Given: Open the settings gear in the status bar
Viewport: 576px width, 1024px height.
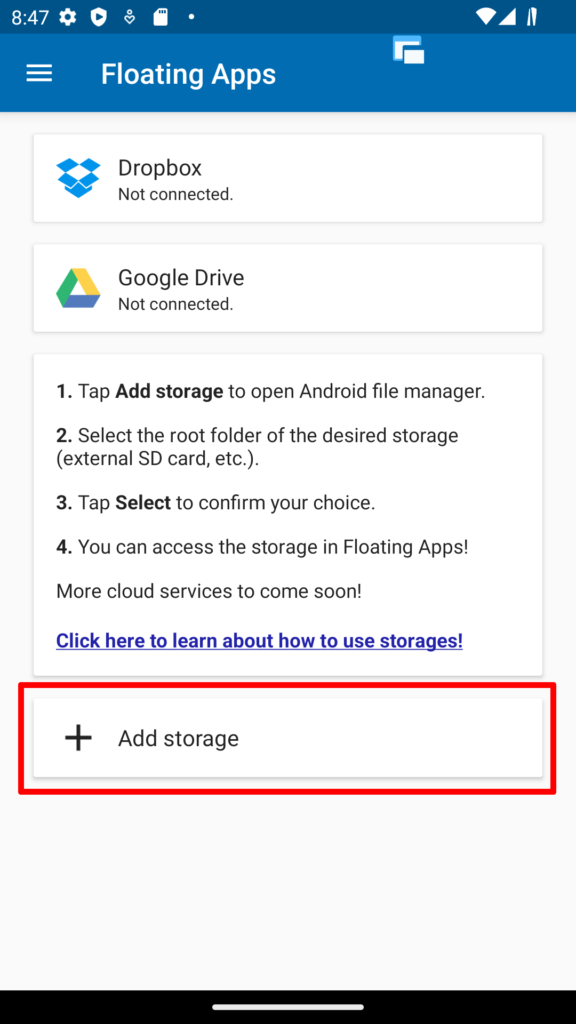Looking at the screenshot, I should [x=66, y=16].
